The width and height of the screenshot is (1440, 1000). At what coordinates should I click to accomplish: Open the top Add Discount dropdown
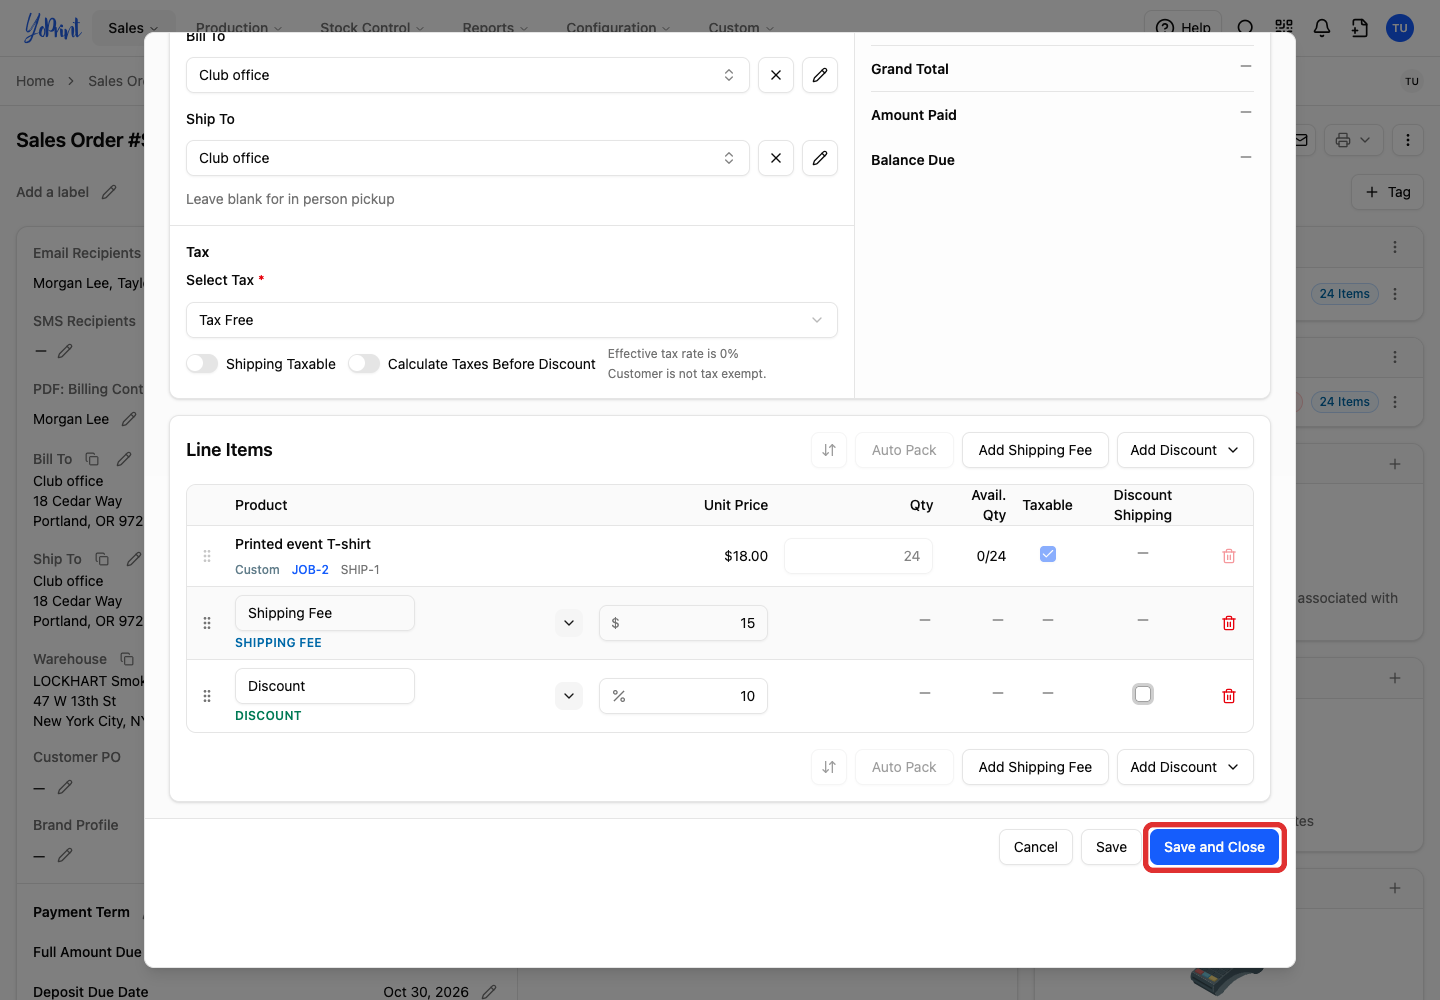pos(1185,450)
